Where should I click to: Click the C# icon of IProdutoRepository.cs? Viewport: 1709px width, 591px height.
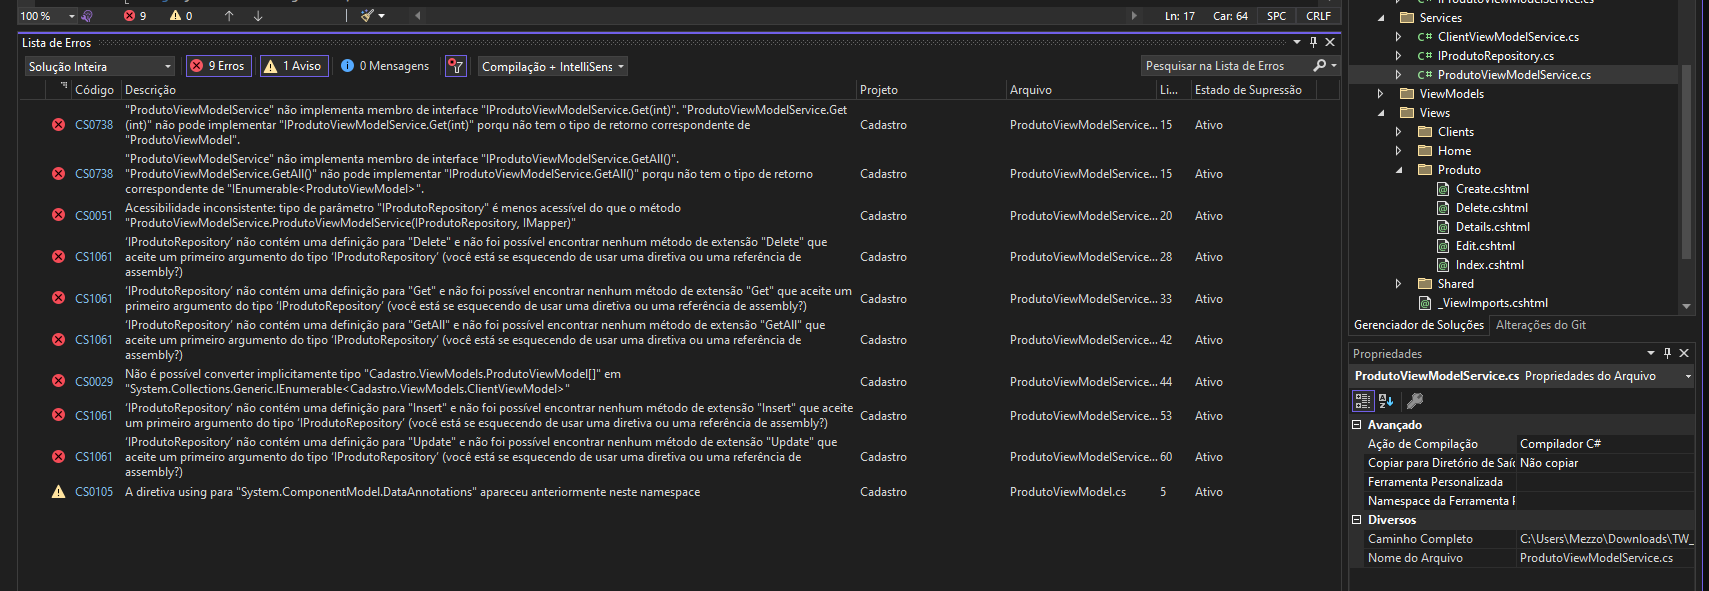point(1425,55)
